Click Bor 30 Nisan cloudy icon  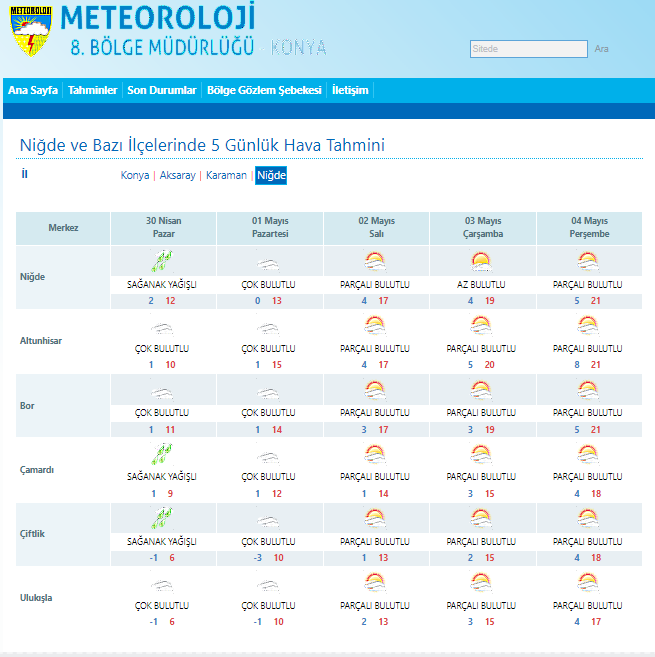(162, 393)
